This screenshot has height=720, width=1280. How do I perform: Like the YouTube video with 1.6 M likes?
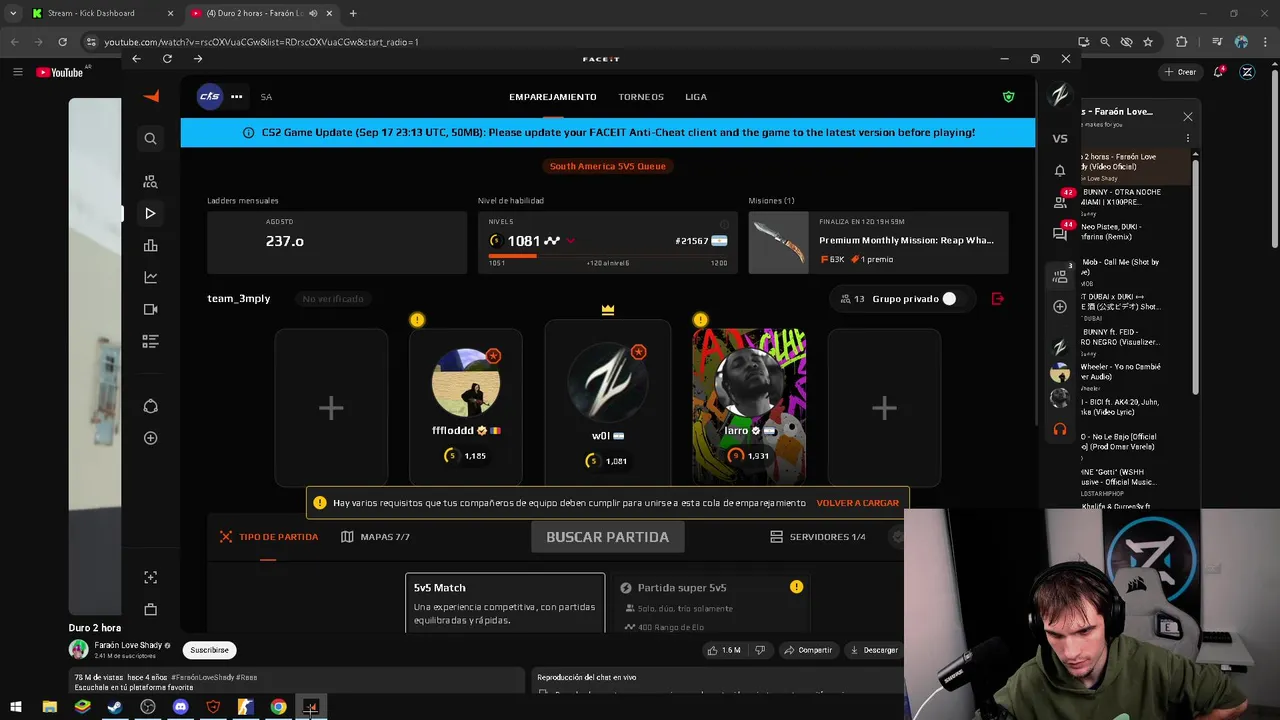(723, 650)
